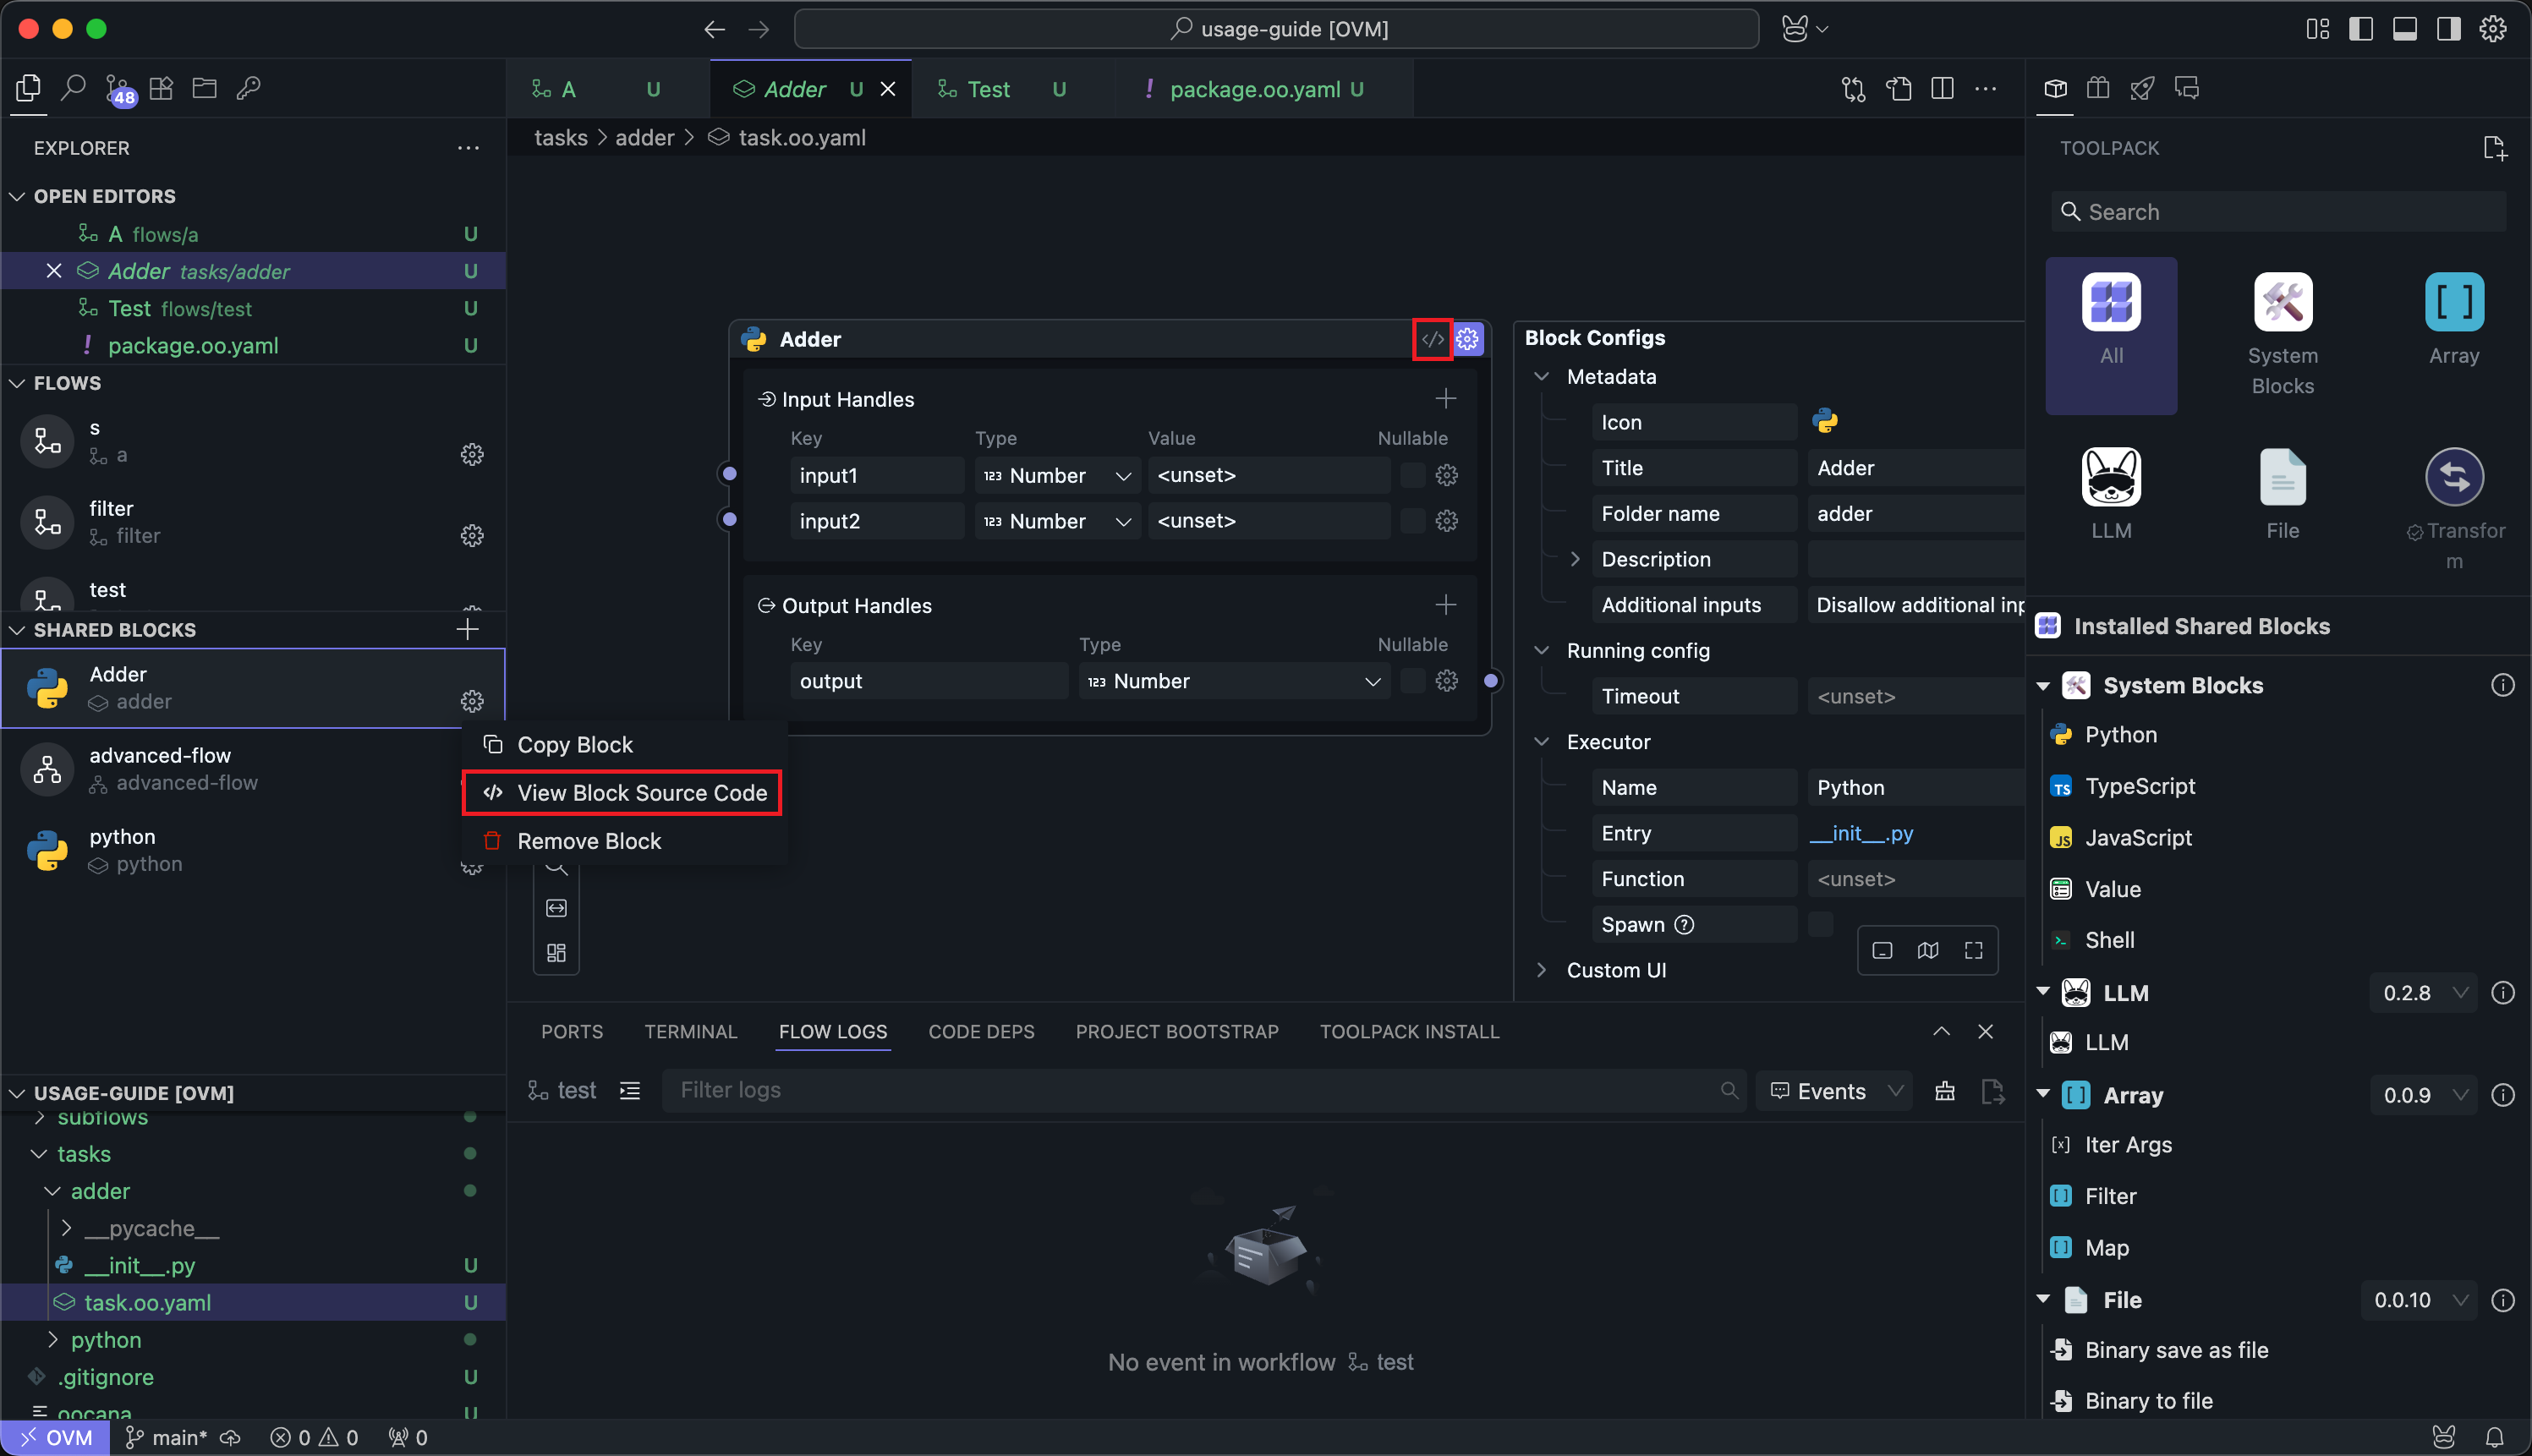Click the Adder block settings gear icon
2532x1456 pixels.
pos(1467,339)
